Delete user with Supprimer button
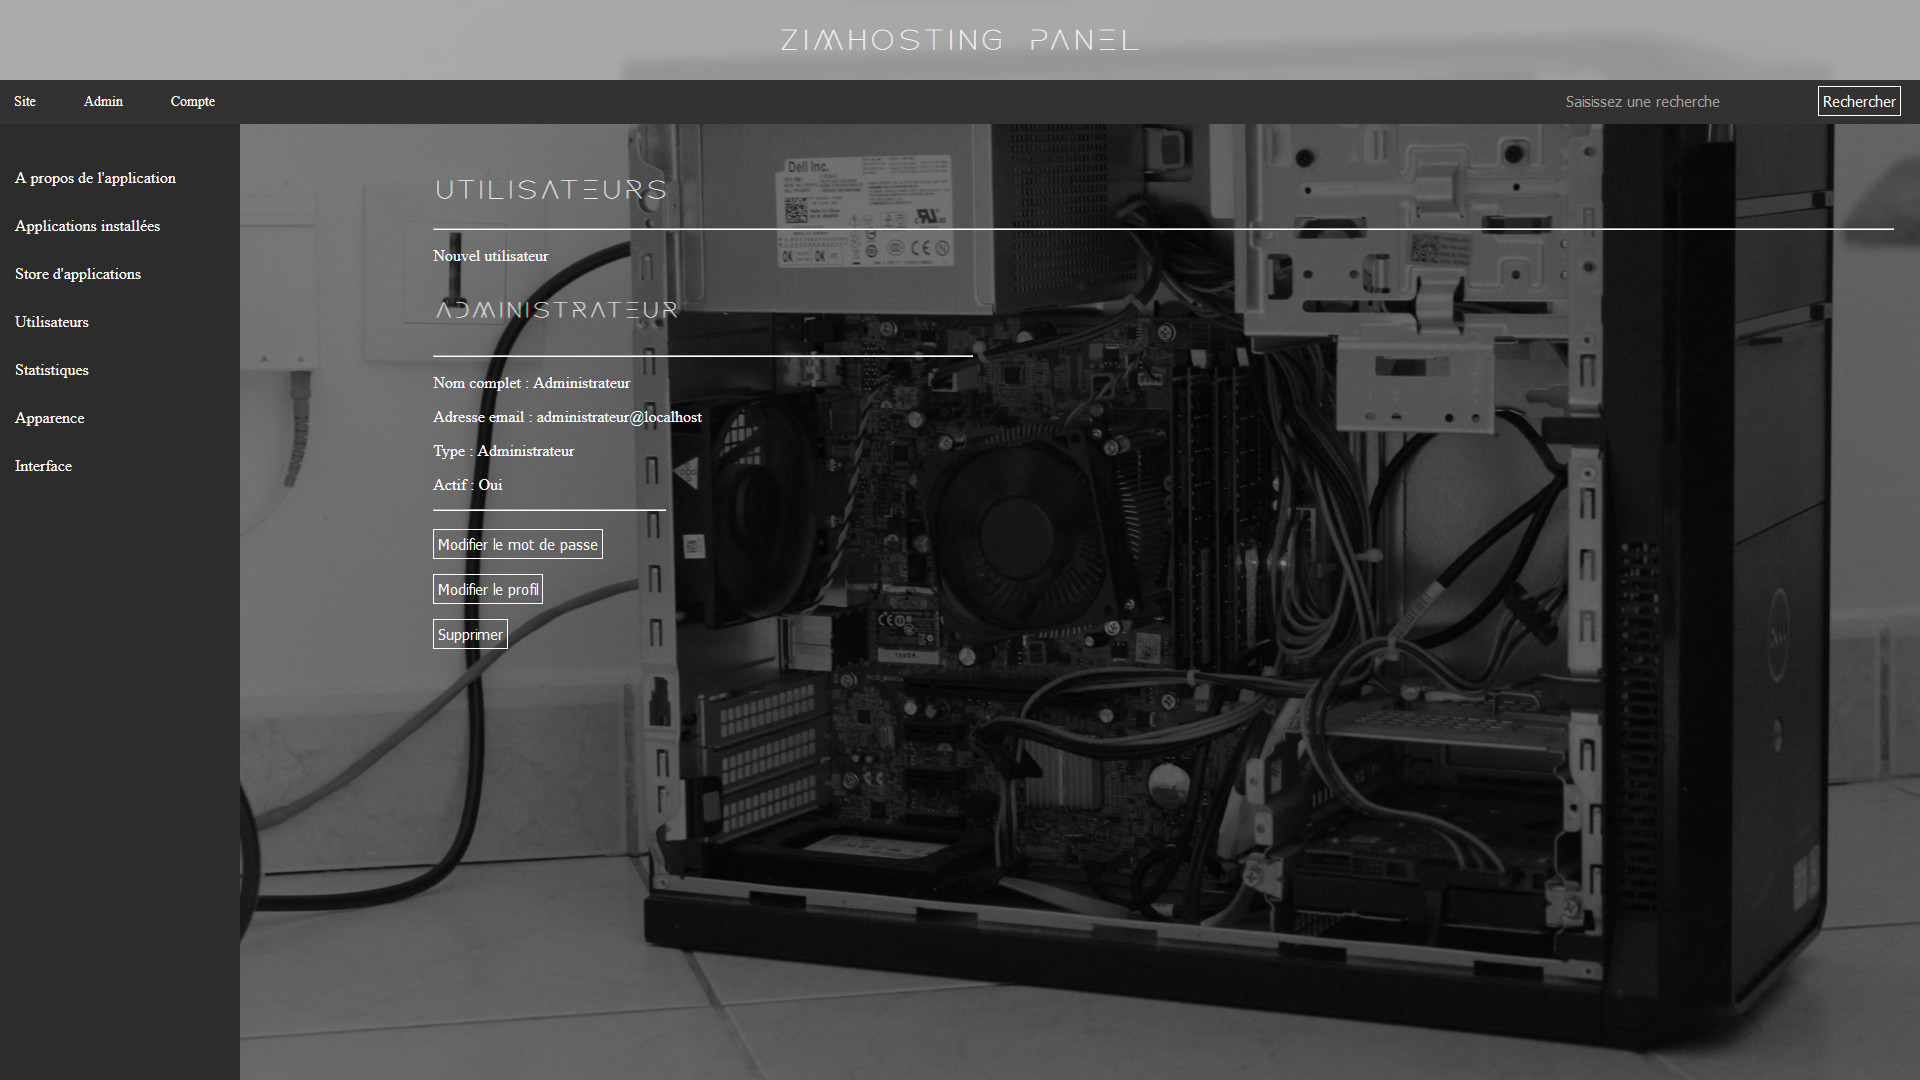The image size is (1920, 1080). click(x=470, y=634)
